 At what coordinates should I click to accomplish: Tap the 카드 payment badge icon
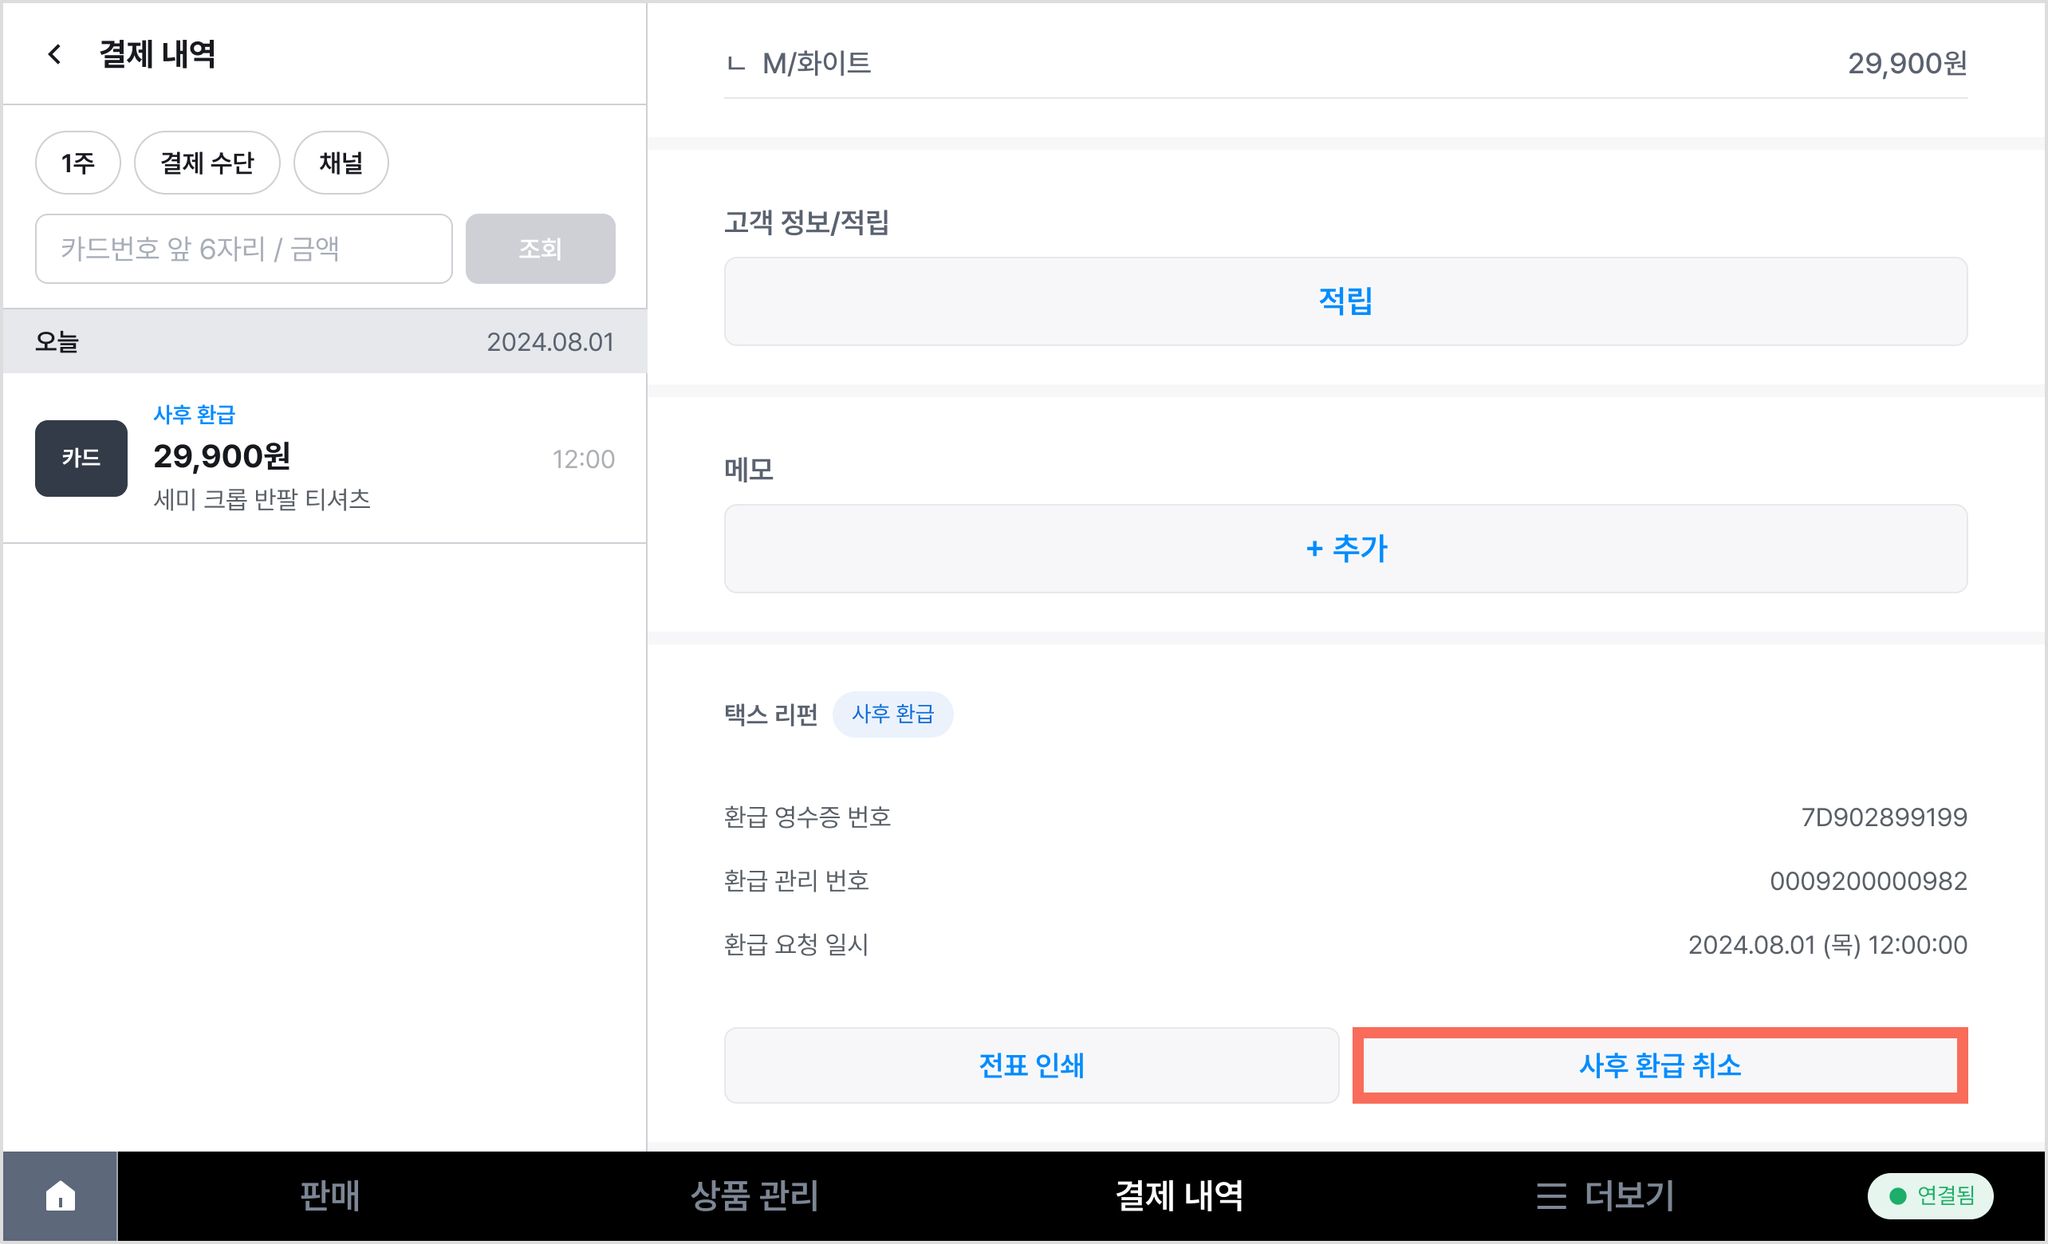coord(81,458)
